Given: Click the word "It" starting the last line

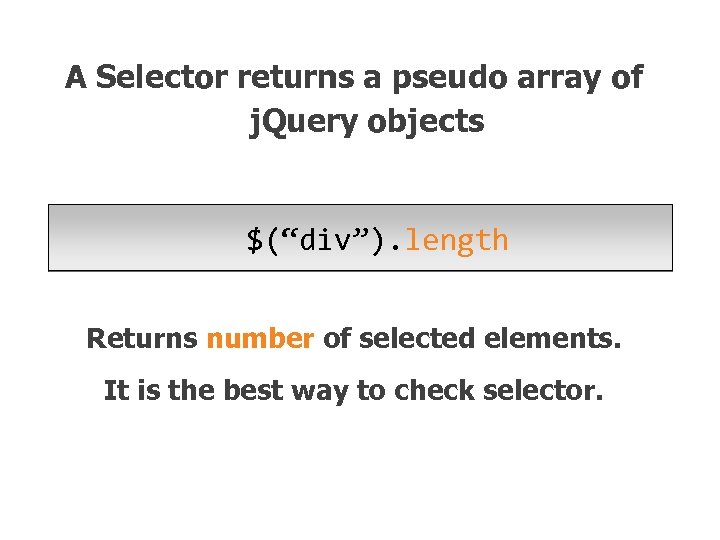Looking at the screenshot, I should tap(114, 391).
